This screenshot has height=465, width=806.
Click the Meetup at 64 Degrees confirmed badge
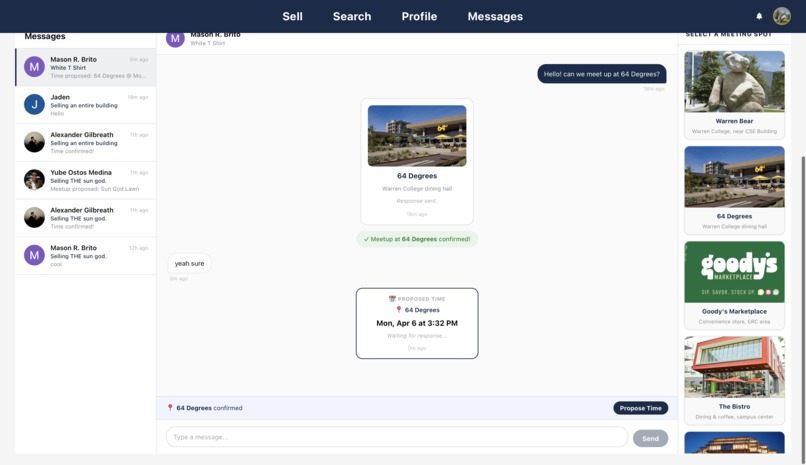tap(417, 239)
